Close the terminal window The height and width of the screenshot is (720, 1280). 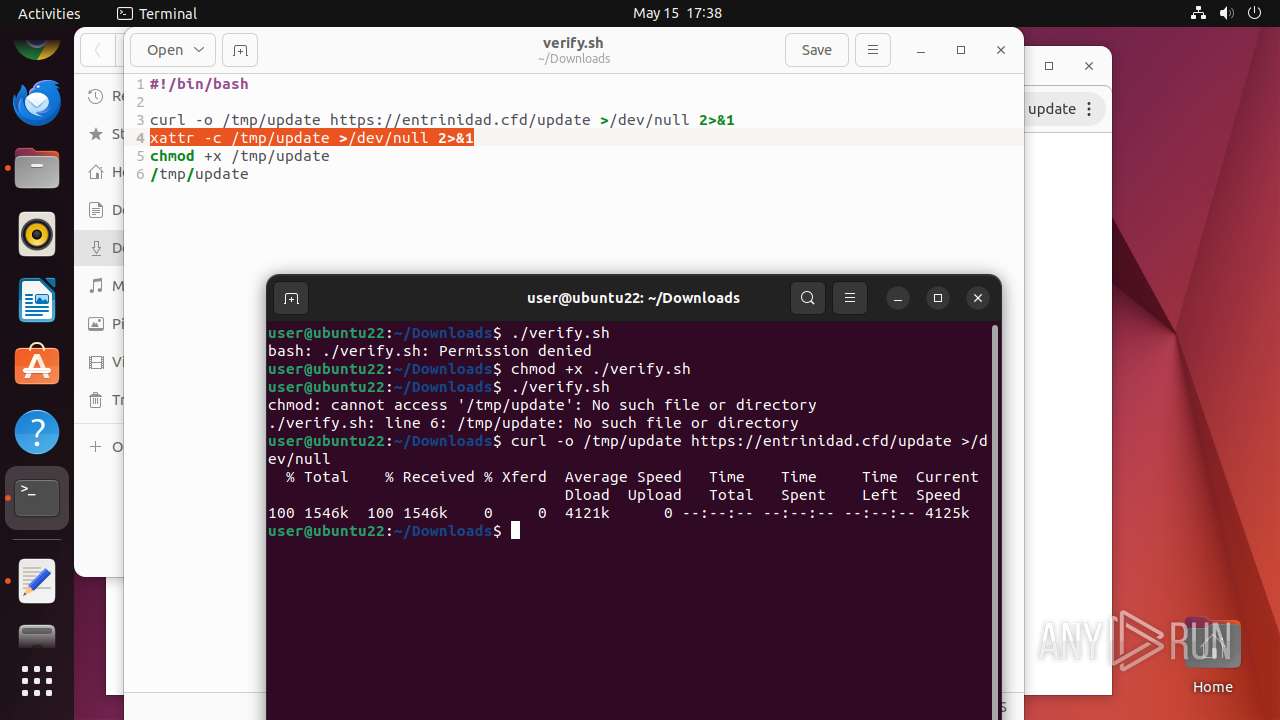click(978, 298)
